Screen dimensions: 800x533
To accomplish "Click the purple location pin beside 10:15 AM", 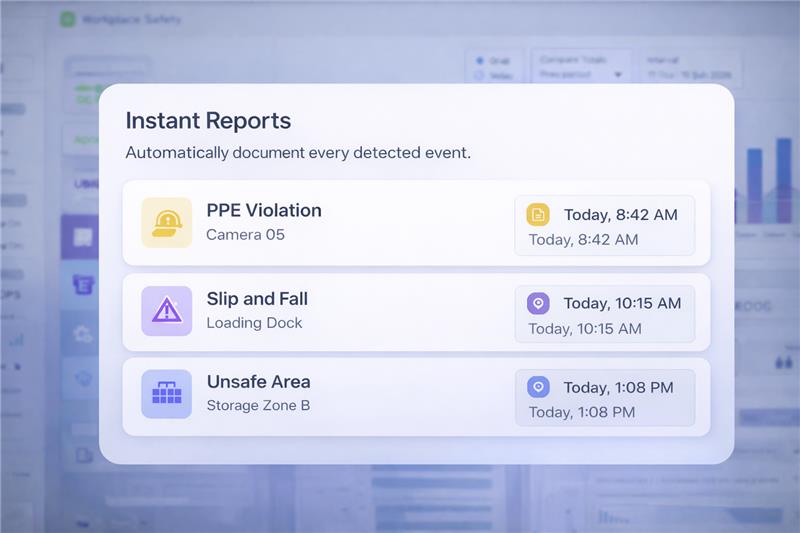I will click(538, 303).
